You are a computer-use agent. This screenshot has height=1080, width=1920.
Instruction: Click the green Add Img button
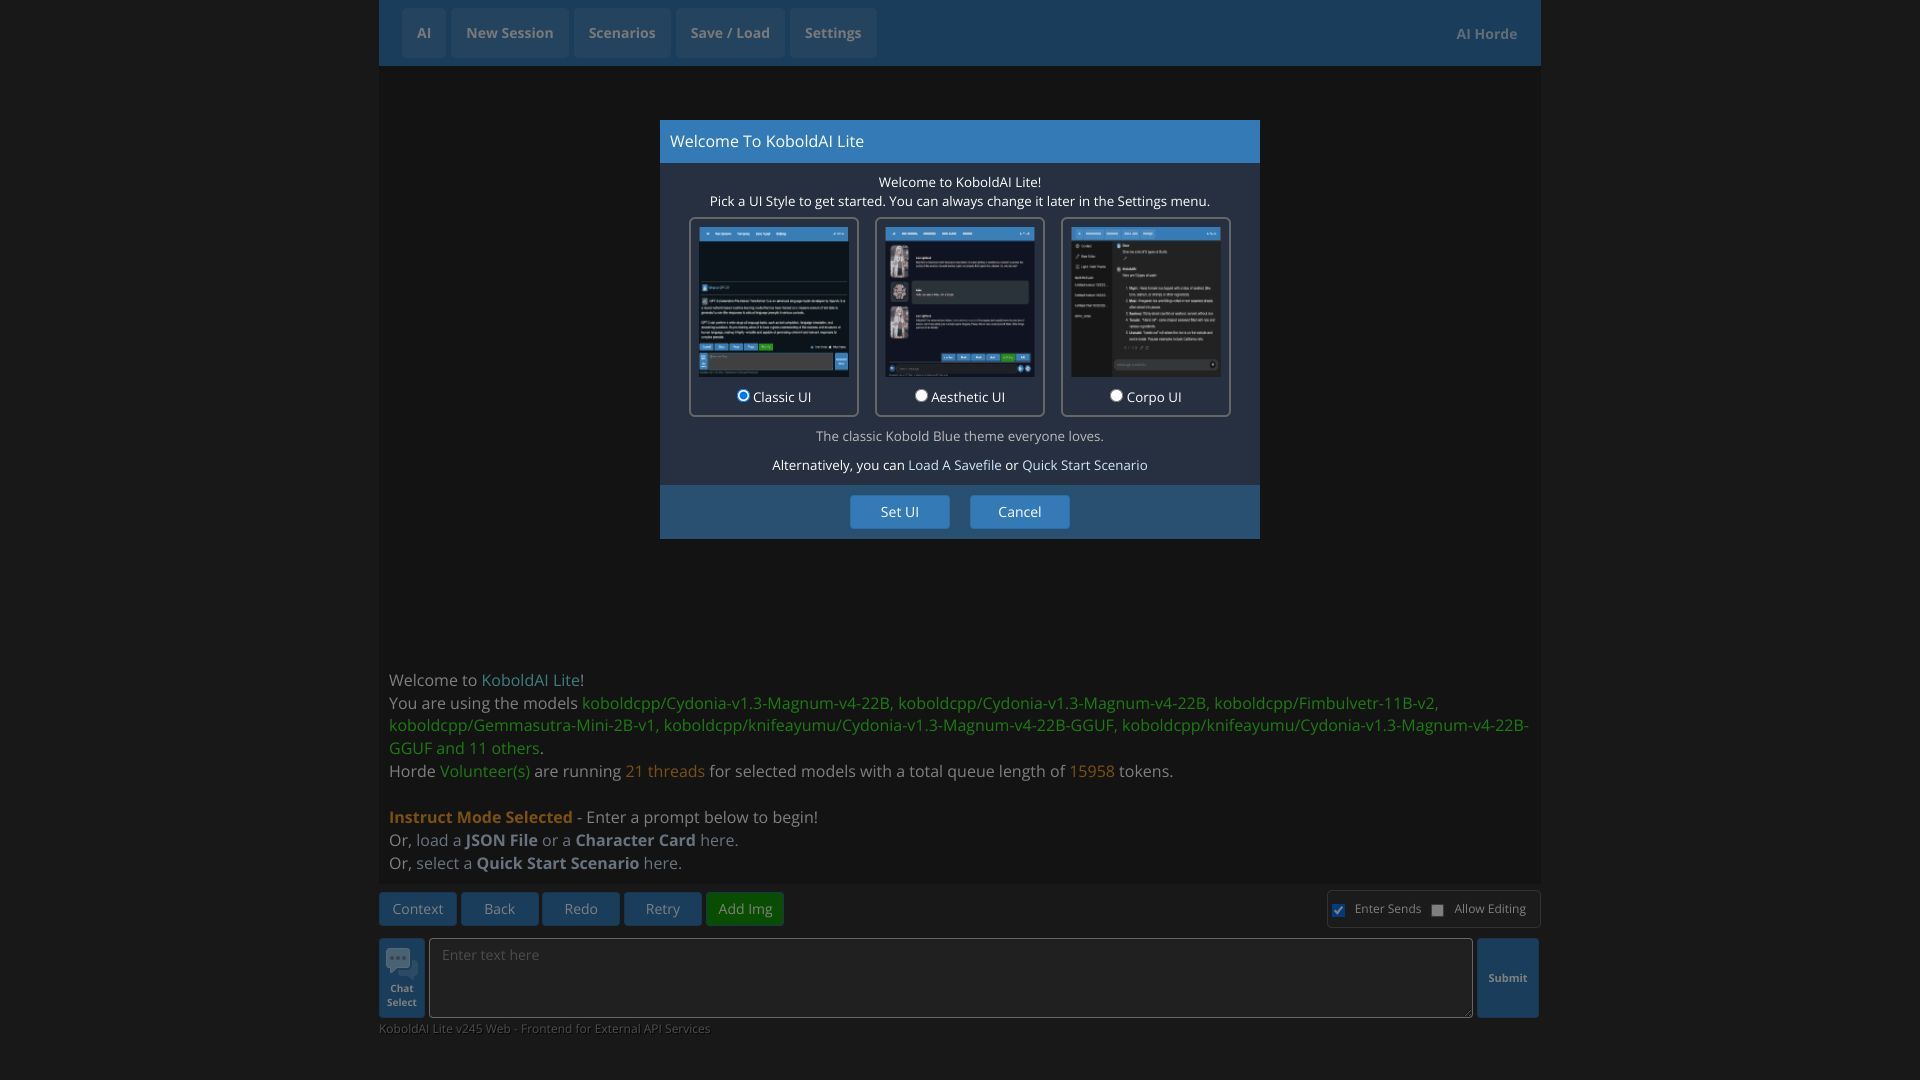pos(745,909)
